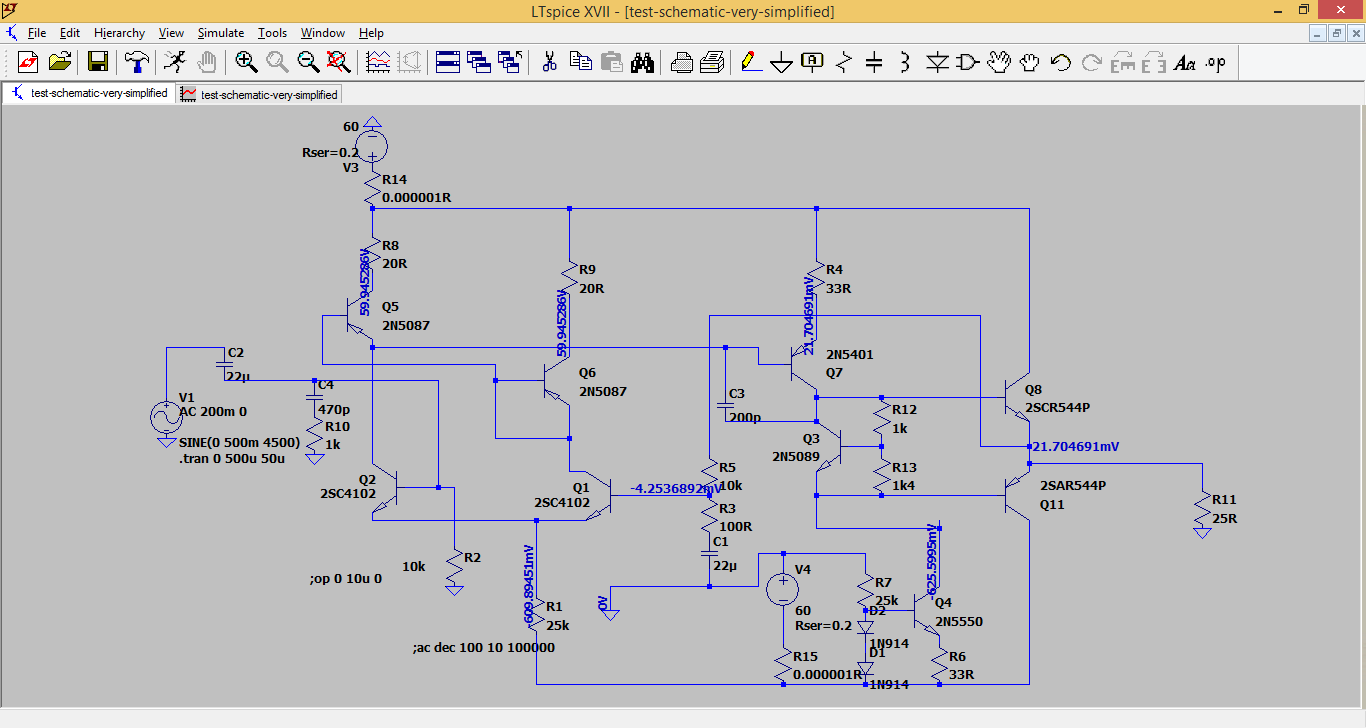Screen dimensions: 1366x728
Task: Click the '470p' value of C4
Action: pos(334,409)
